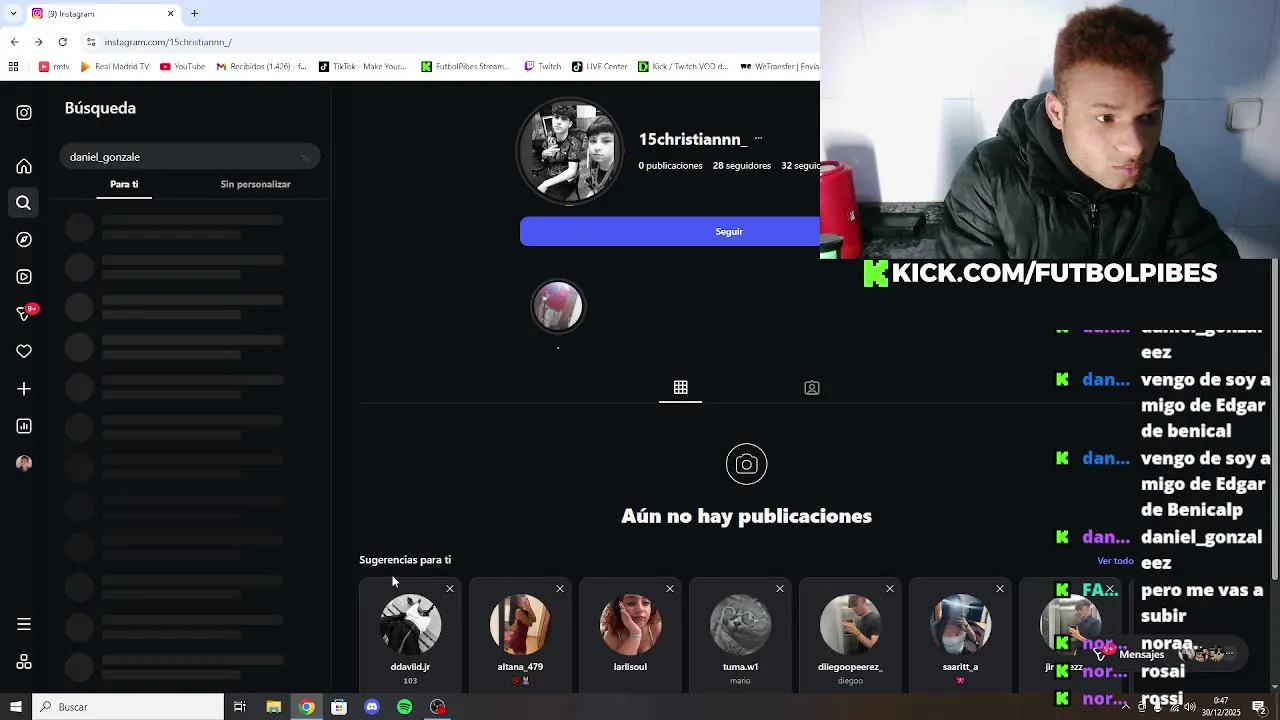Open lariisoul suggested profile picture
The height and width of the screenshot is (720, 1280).
630,624
